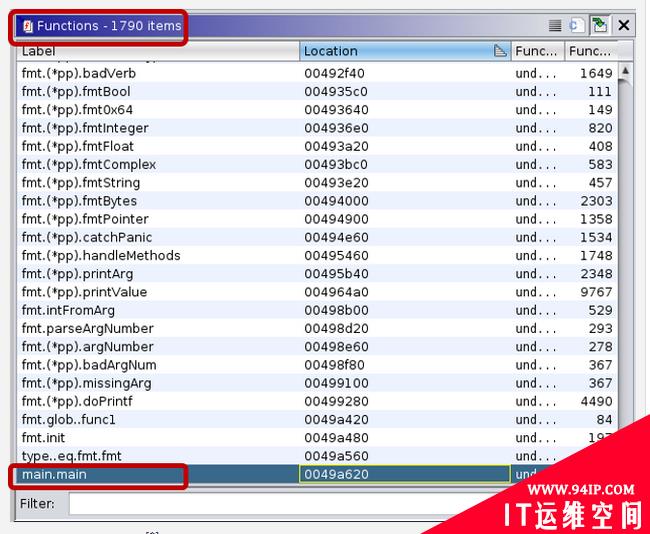Close the Functions window with X

click(623, 26)
